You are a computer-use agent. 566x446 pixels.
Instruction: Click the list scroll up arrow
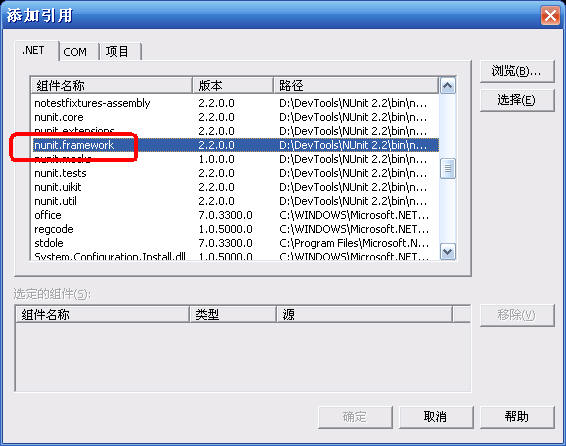[x=448, y=86]
